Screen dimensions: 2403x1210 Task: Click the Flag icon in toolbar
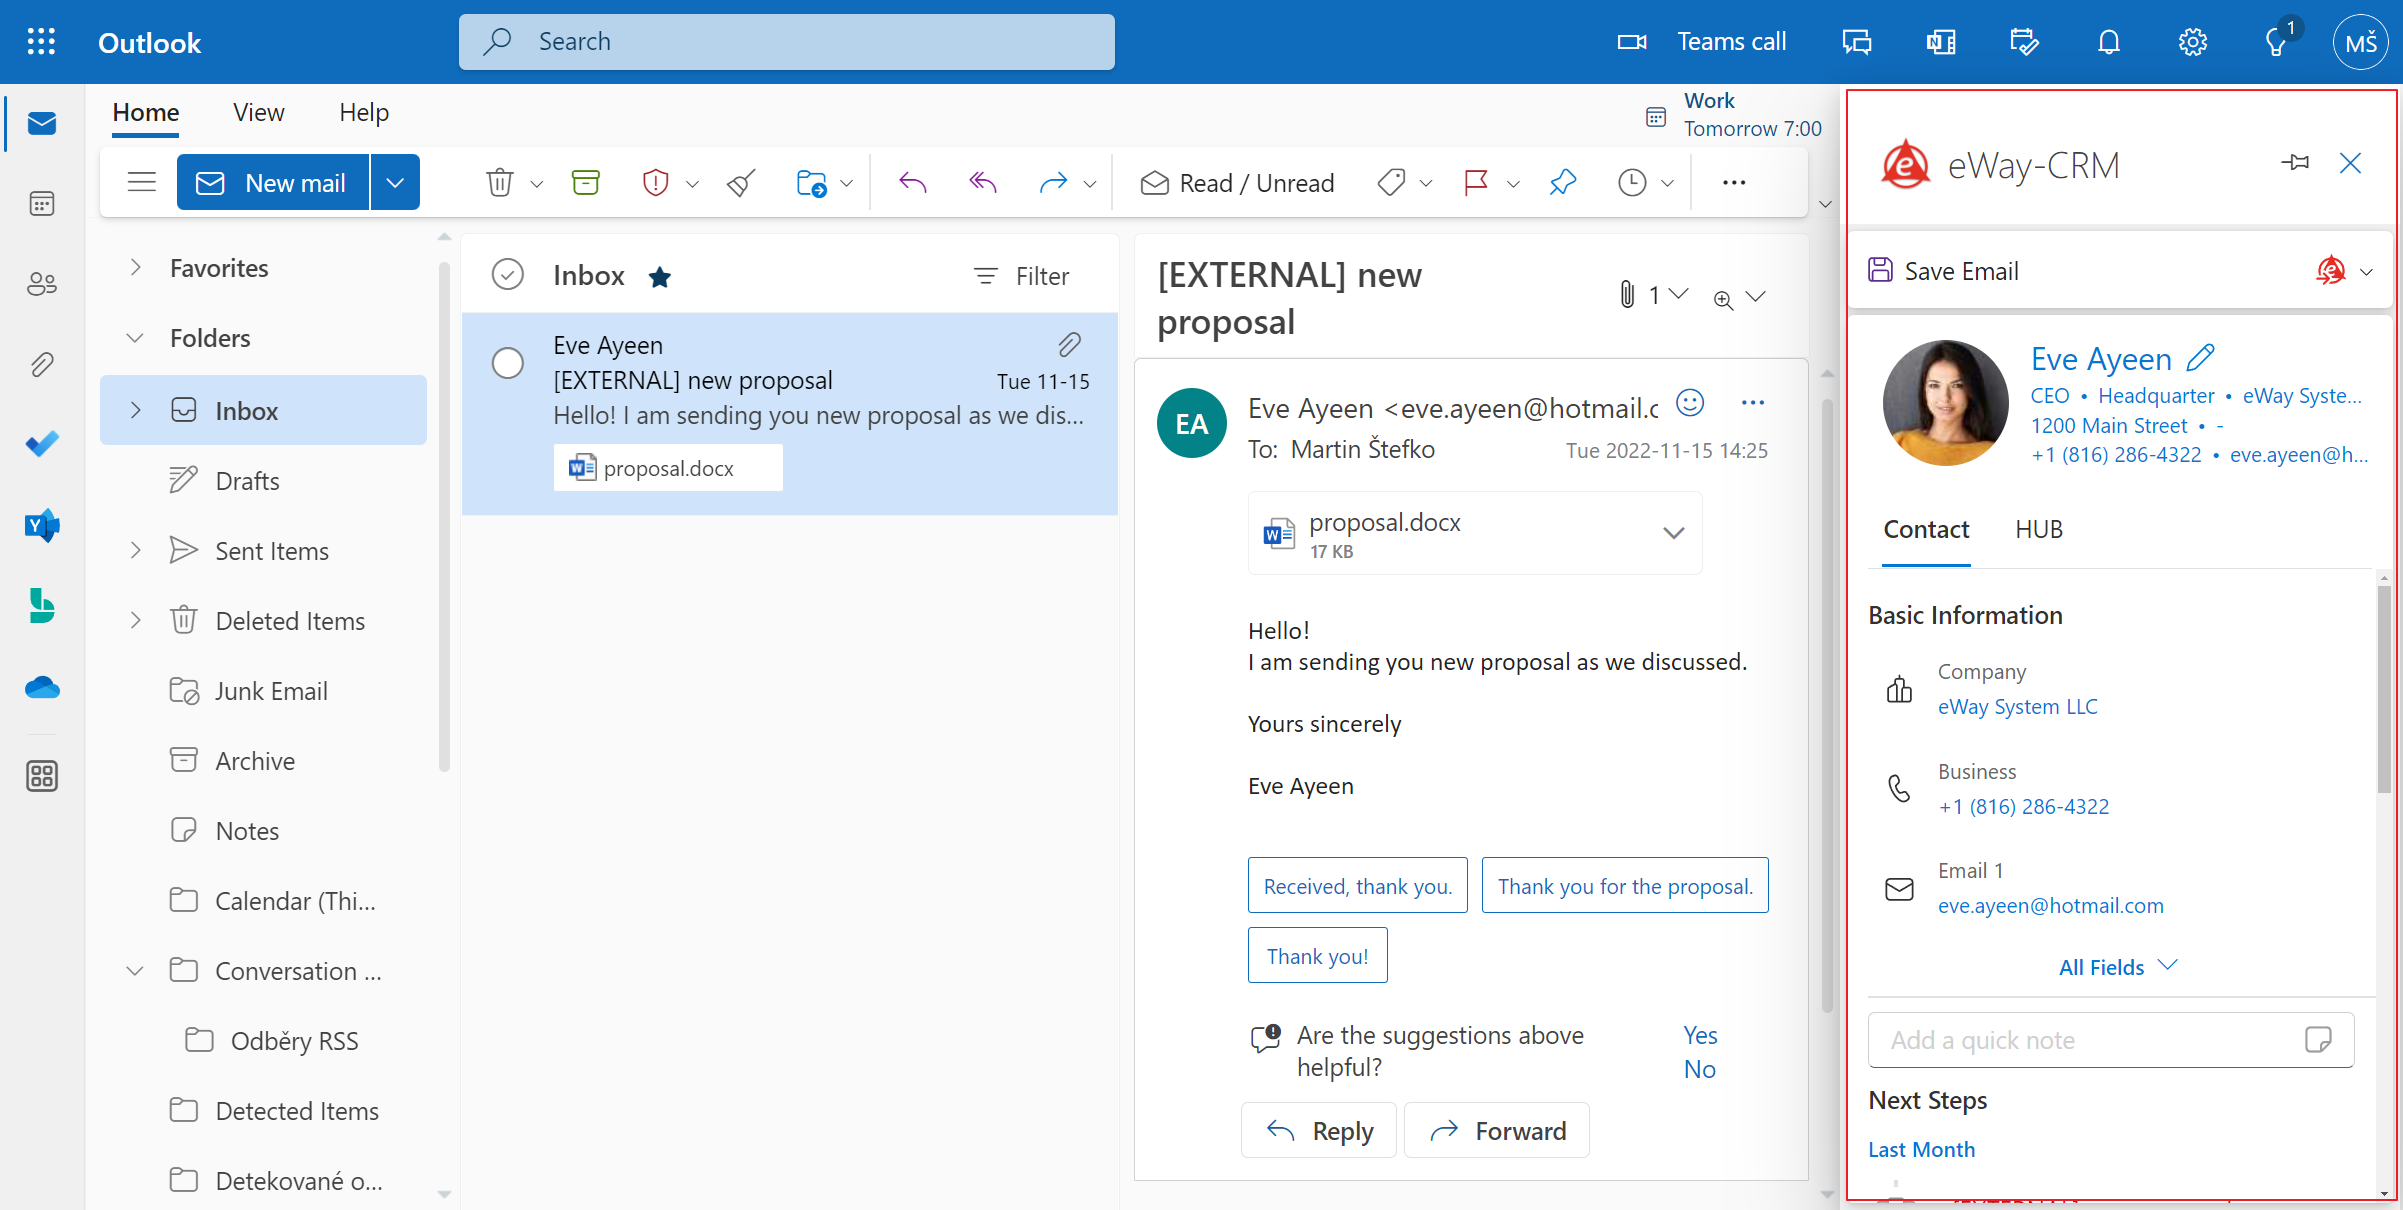point(1476,183)
